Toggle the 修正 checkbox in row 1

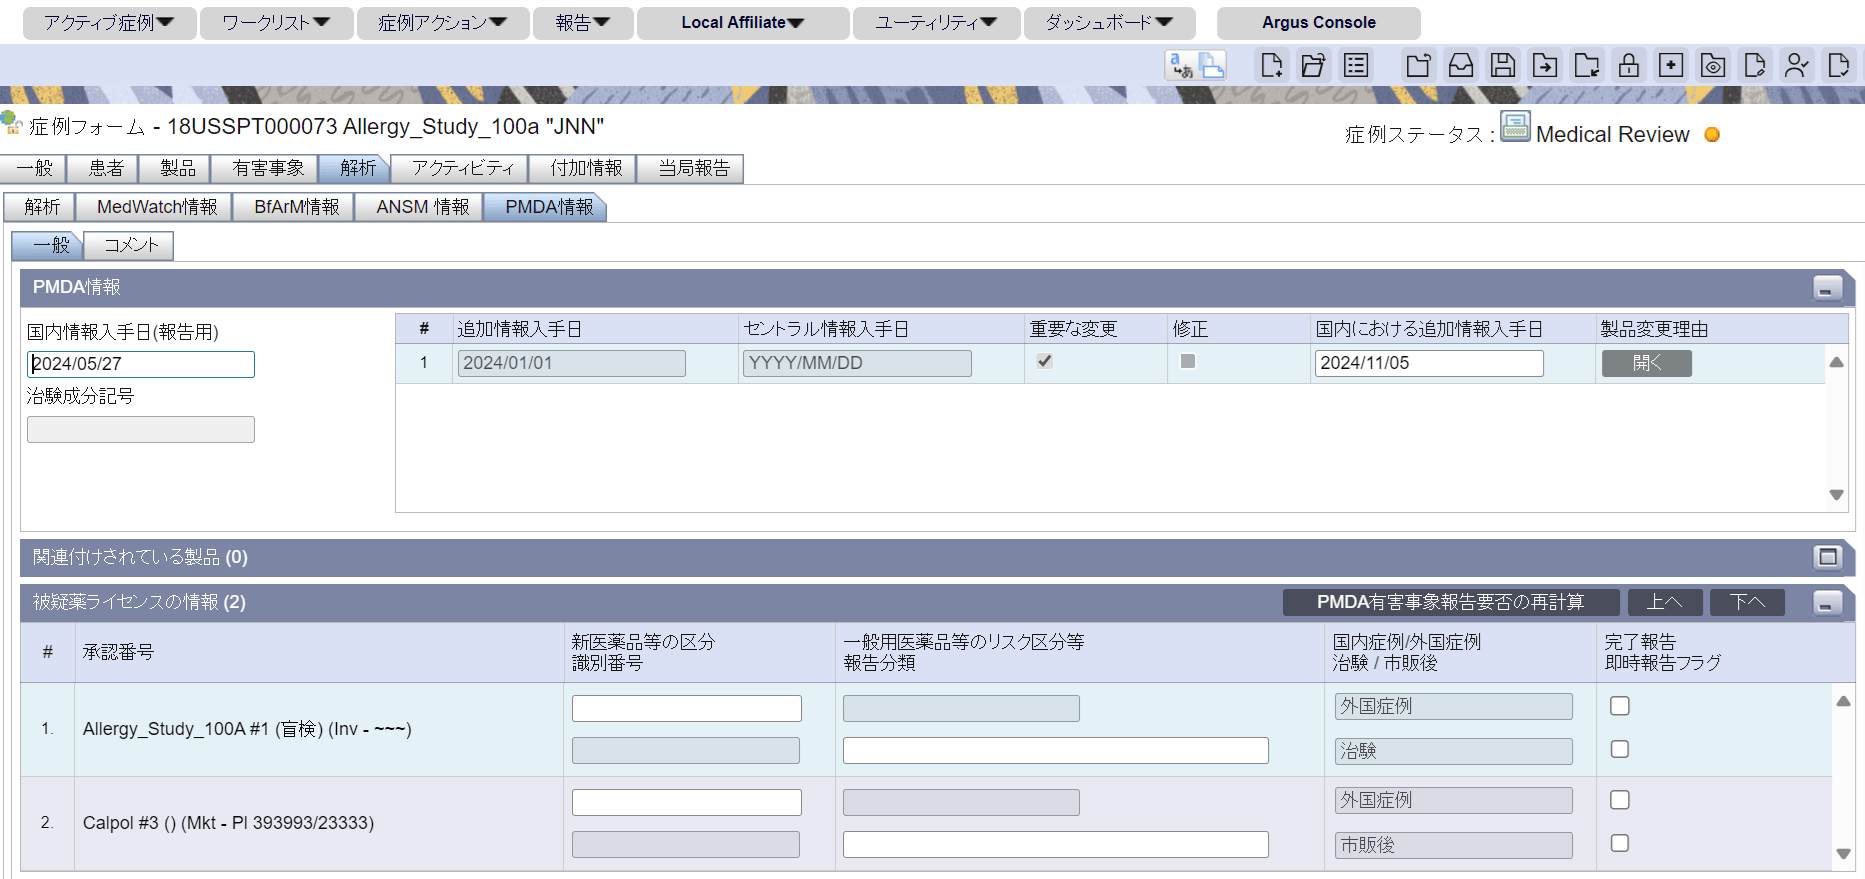1188,361
